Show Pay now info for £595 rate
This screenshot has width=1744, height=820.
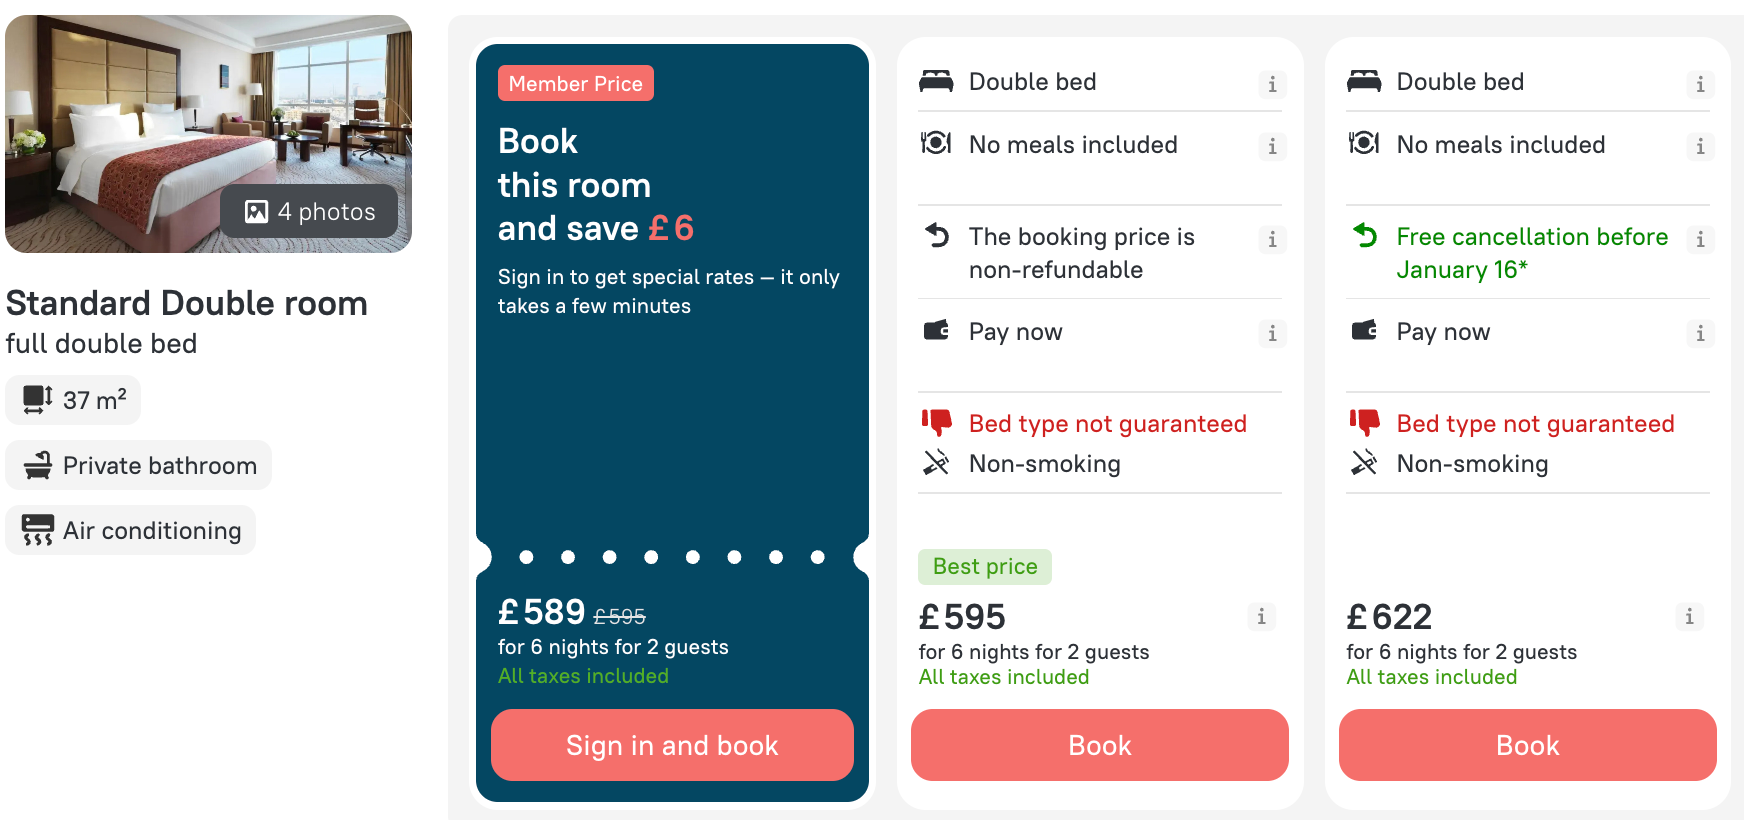pyautogui.click(x=1272, y=333)
